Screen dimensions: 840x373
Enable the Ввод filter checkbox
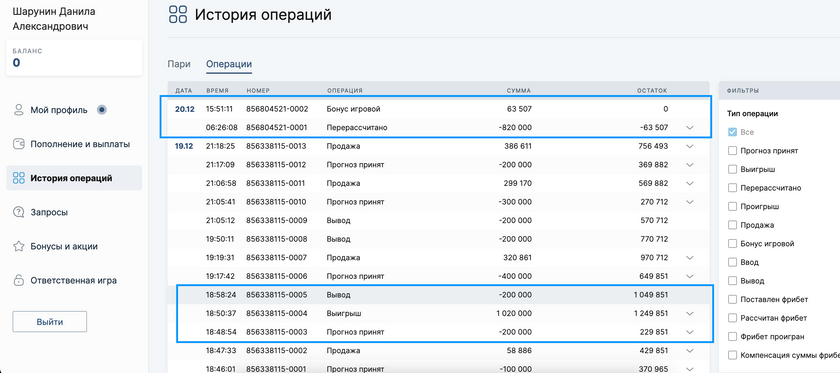[732, 262]
